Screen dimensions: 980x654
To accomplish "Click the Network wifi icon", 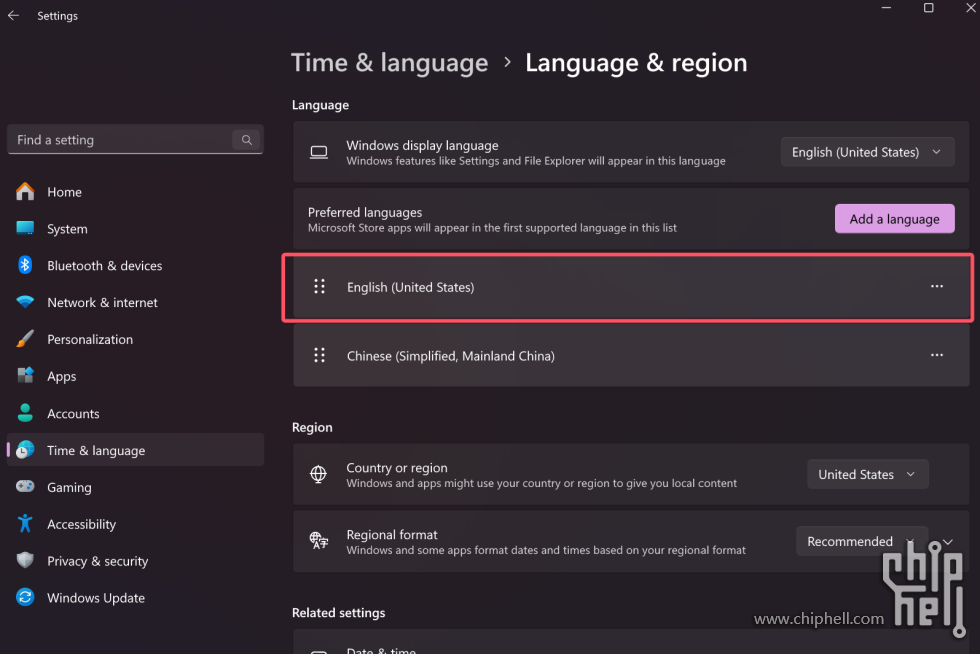I will pos(25,302).
